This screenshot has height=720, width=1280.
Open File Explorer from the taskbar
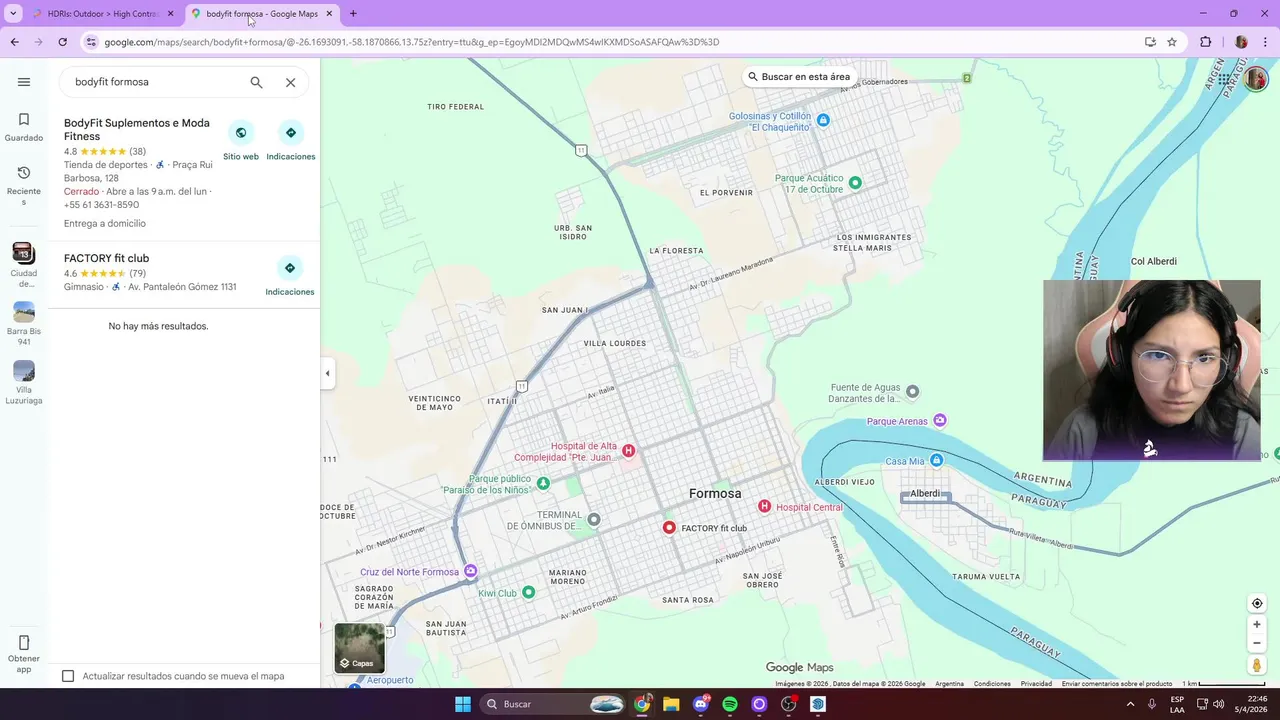tap(671, 704)
